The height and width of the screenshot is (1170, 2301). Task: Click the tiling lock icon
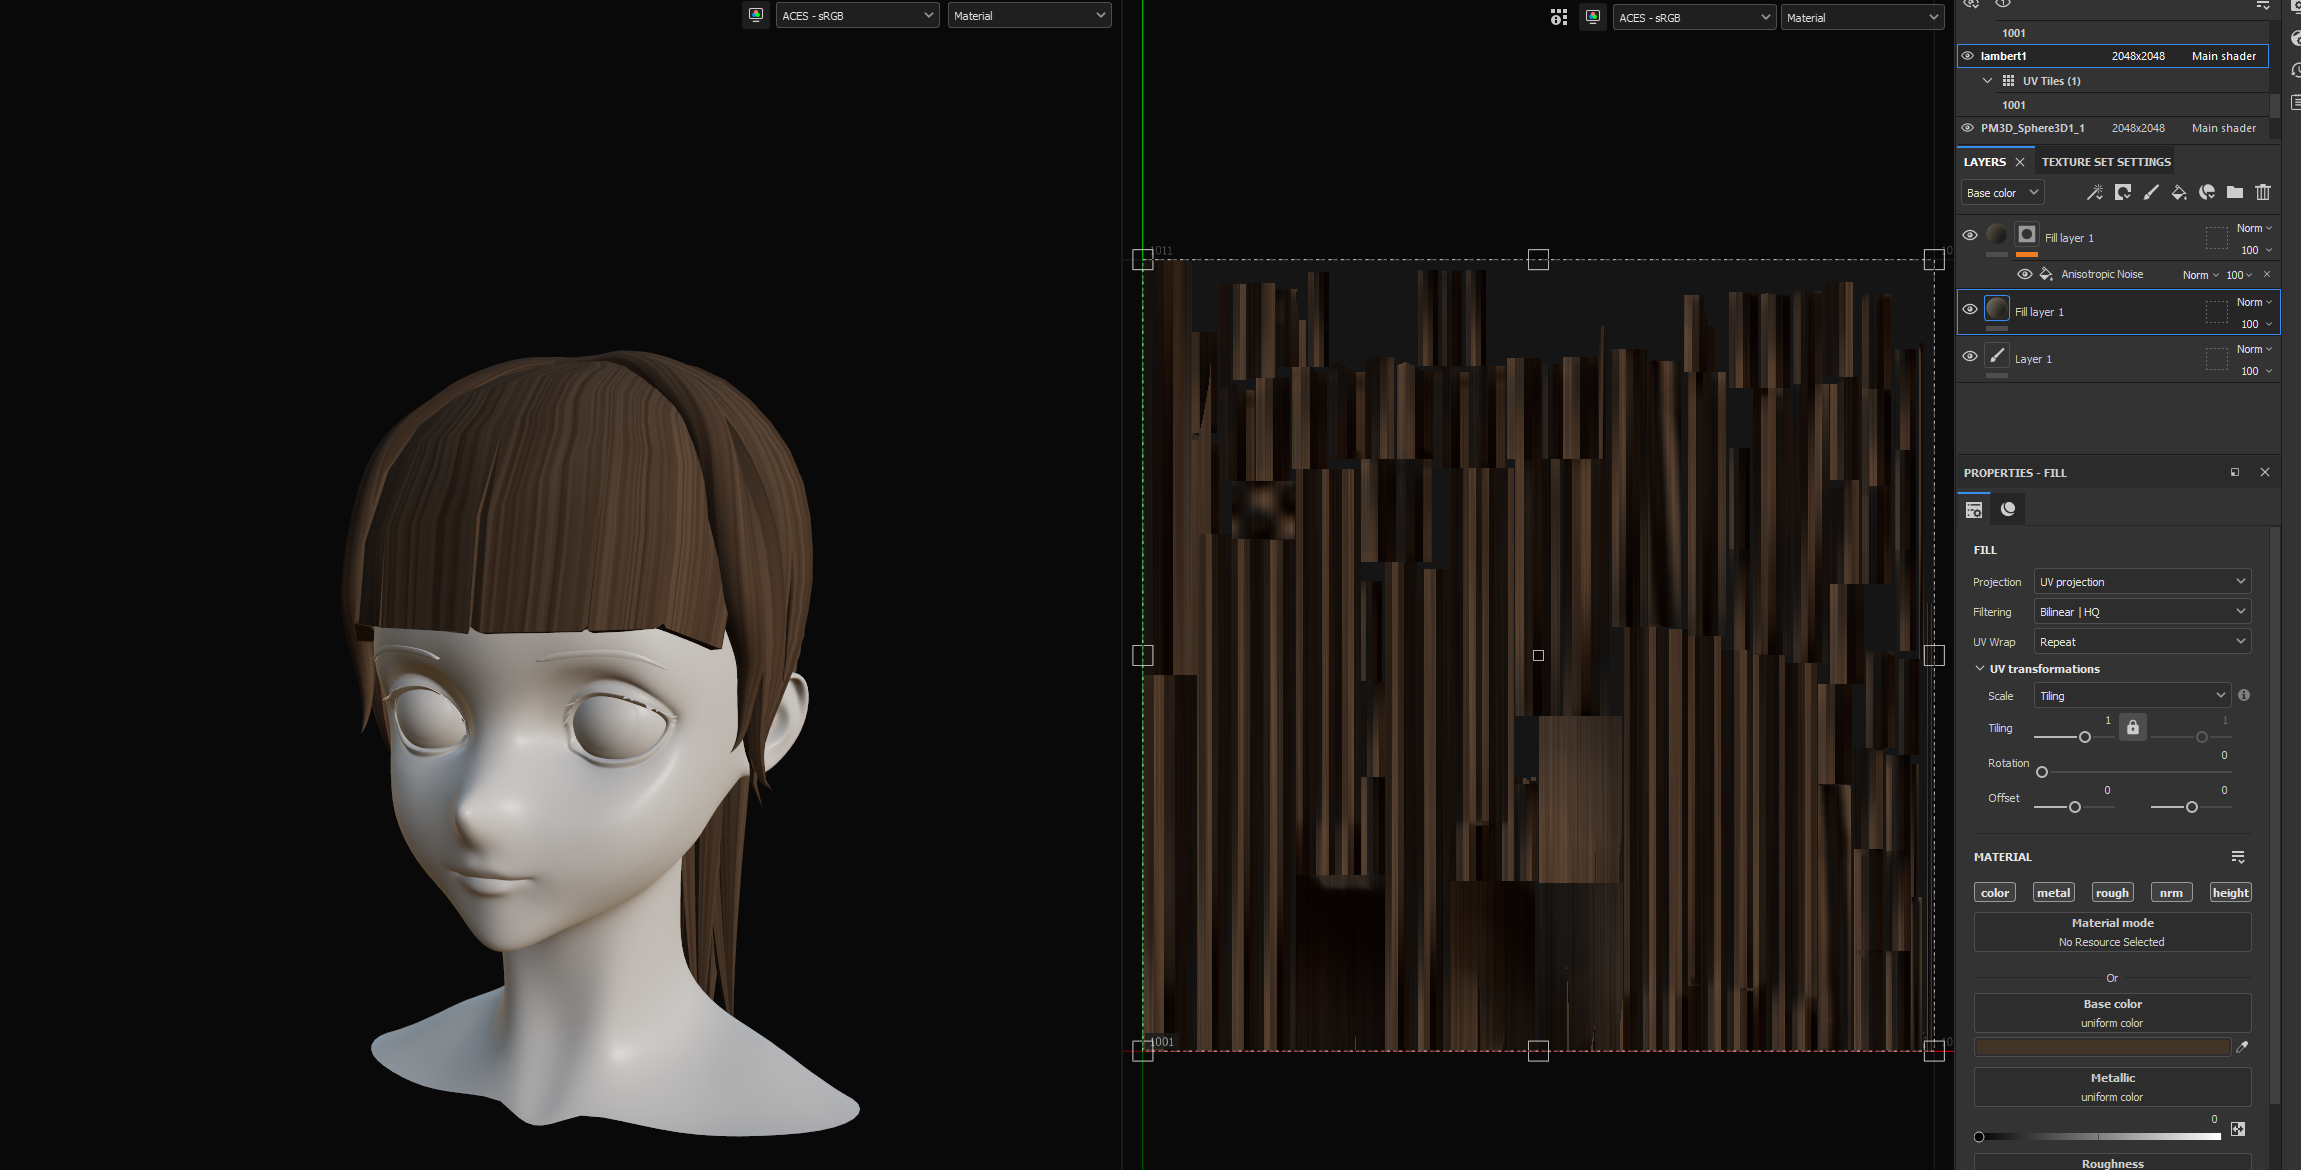click(2133, 727)
